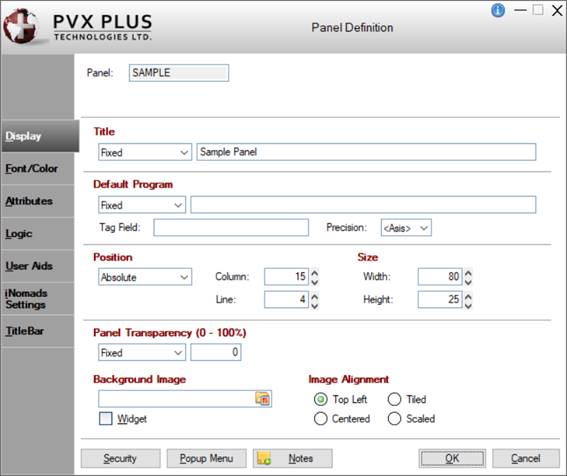
Task: Decrease Height value with down arrow
Action: (x=468, y=305)
